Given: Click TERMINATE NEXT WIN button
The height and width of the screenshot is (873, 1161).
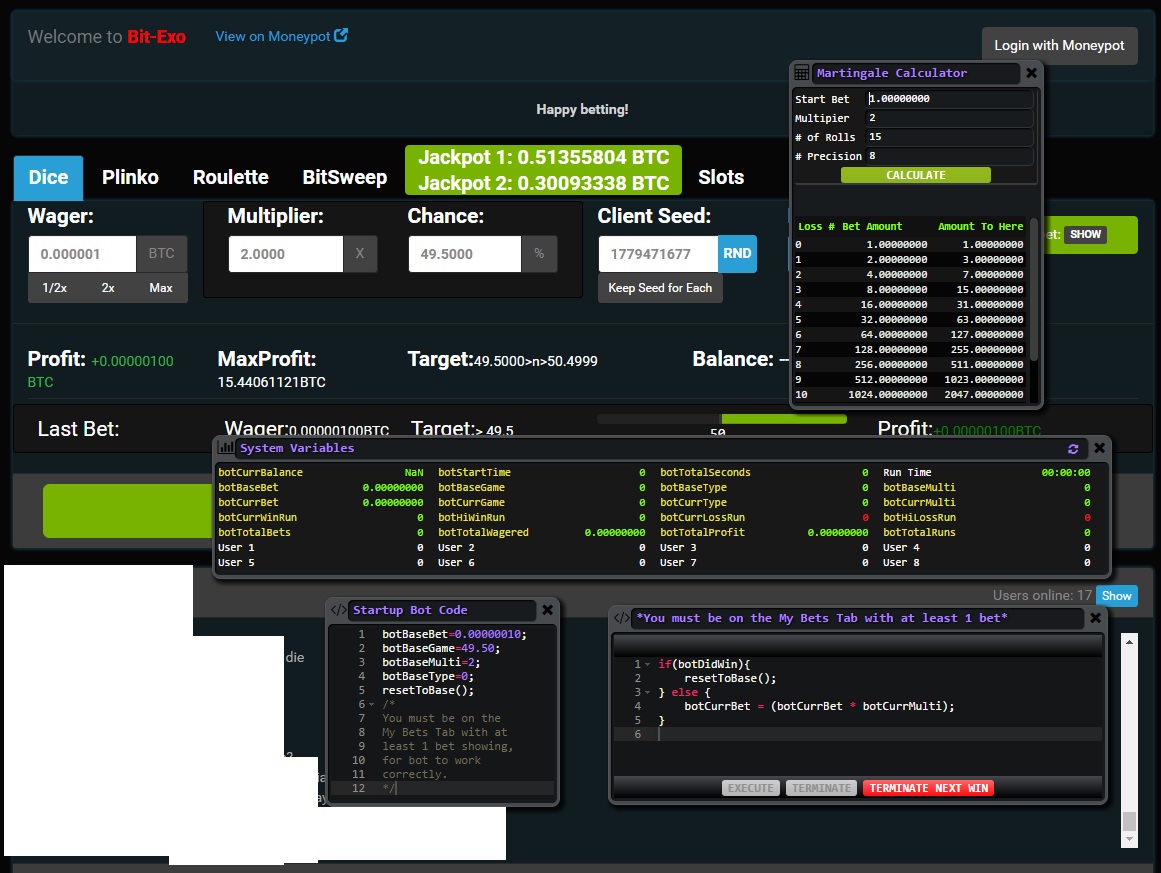Looking at the screenshot, I should 929,788.
